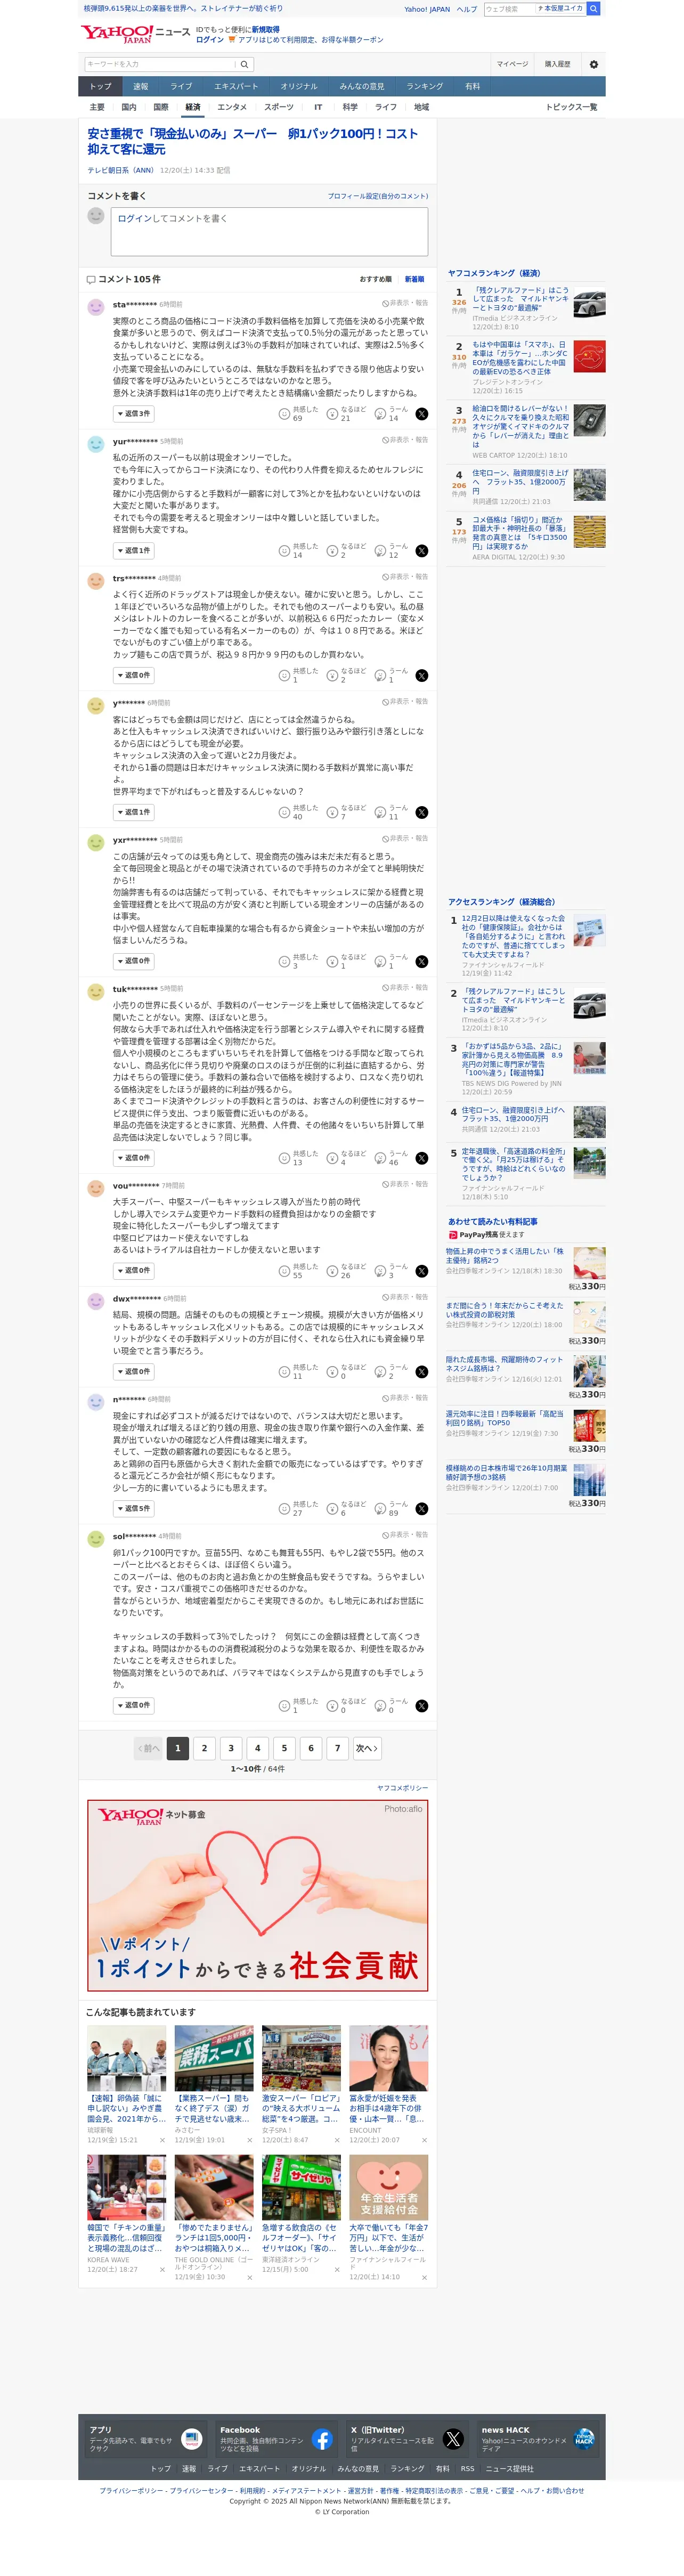Open the 速報 tab in blue nav
The width and height of the screenshot is (684, 2576).
click(141, 86)
